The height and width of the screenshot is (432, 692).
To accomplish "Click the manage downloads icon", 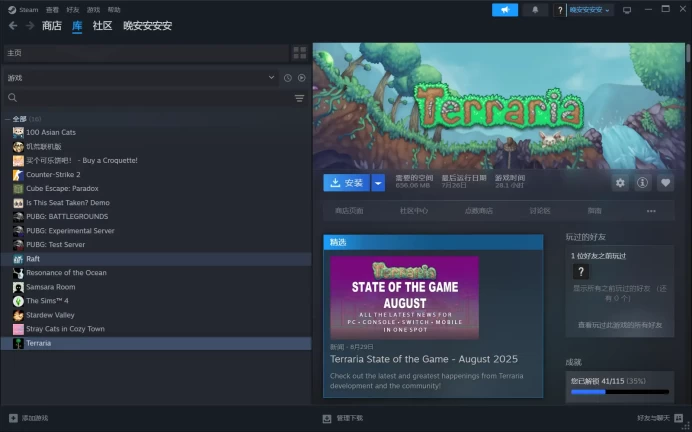I will (x=327, y=418).
